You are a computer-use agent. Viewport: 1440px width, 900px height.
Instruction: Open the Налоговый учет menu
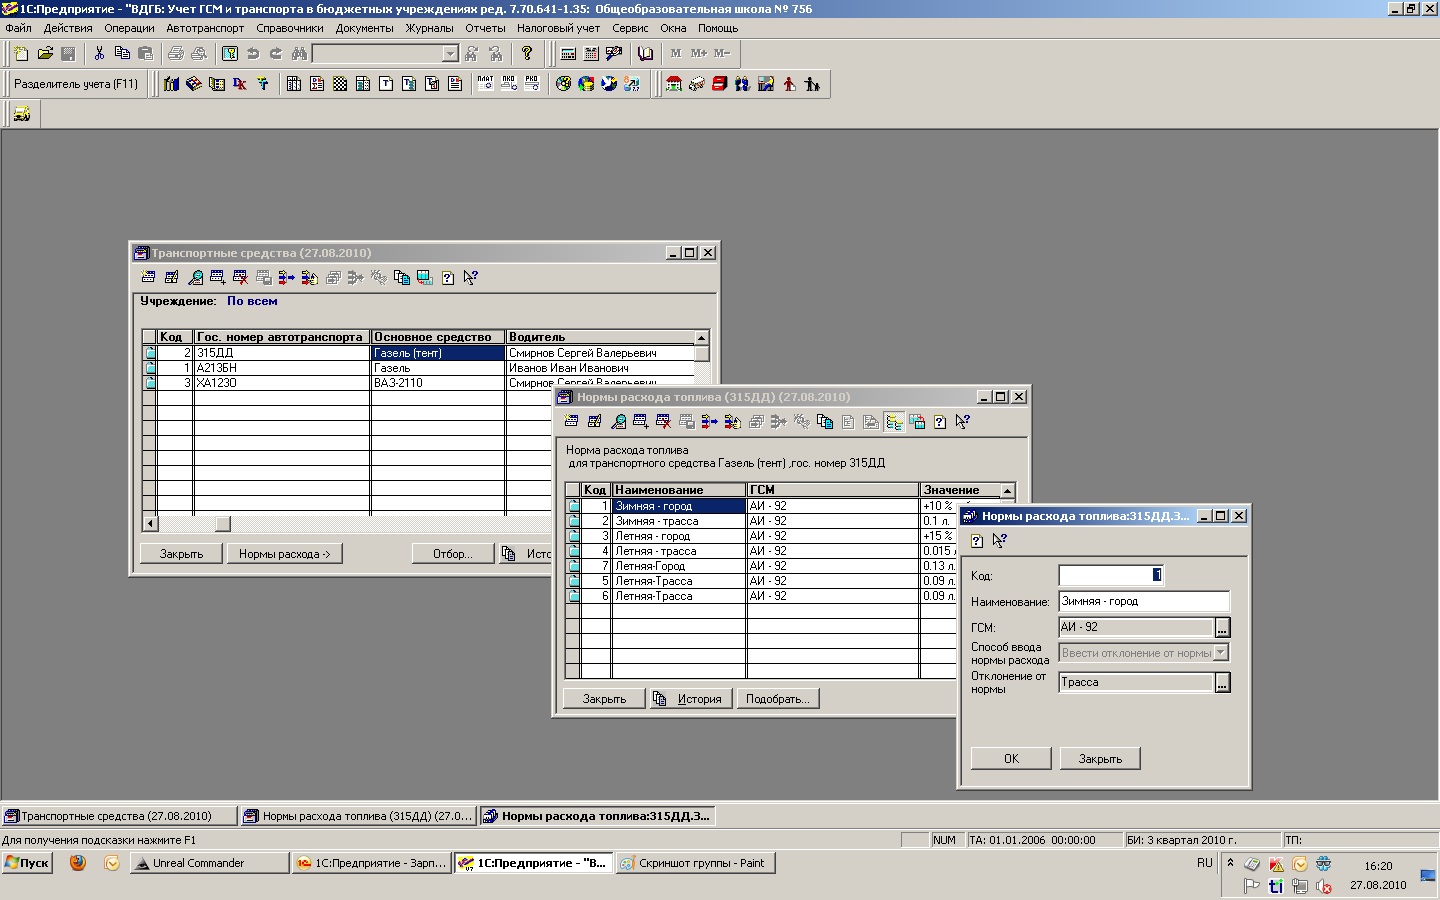pyautogui.click(x=558, y=28)
